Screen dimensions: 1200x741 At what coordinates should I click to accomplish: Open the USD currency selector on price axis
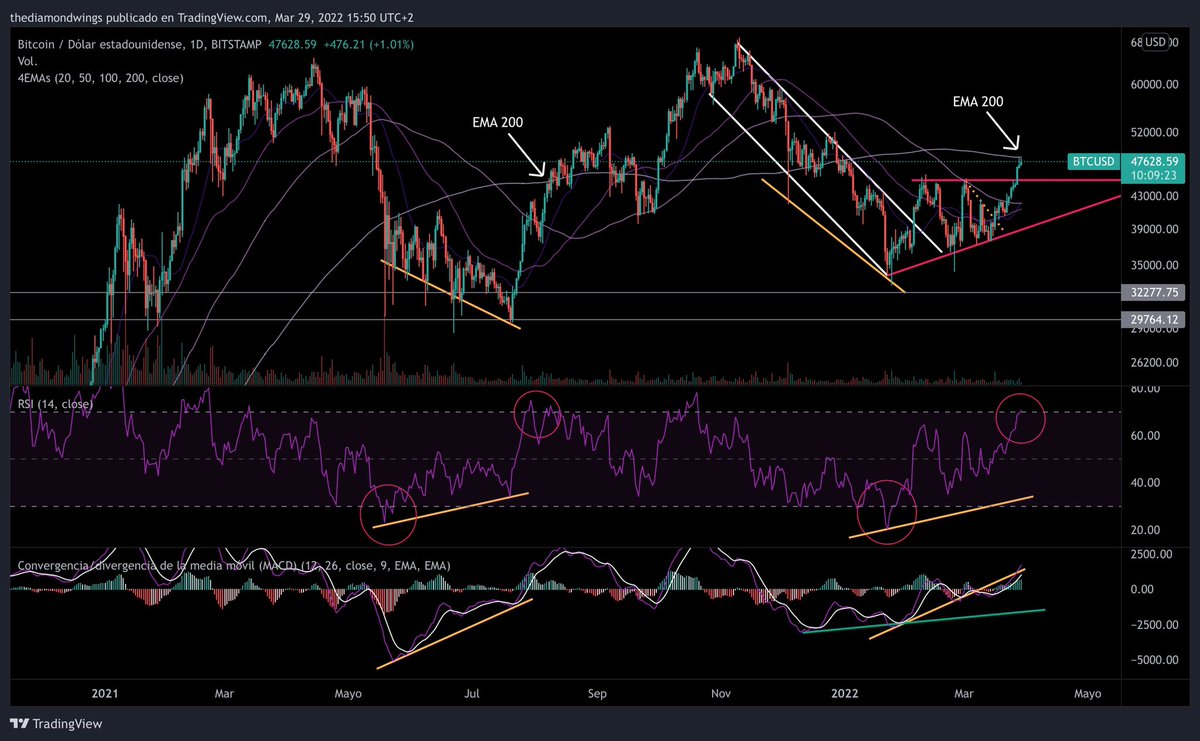1154,43
